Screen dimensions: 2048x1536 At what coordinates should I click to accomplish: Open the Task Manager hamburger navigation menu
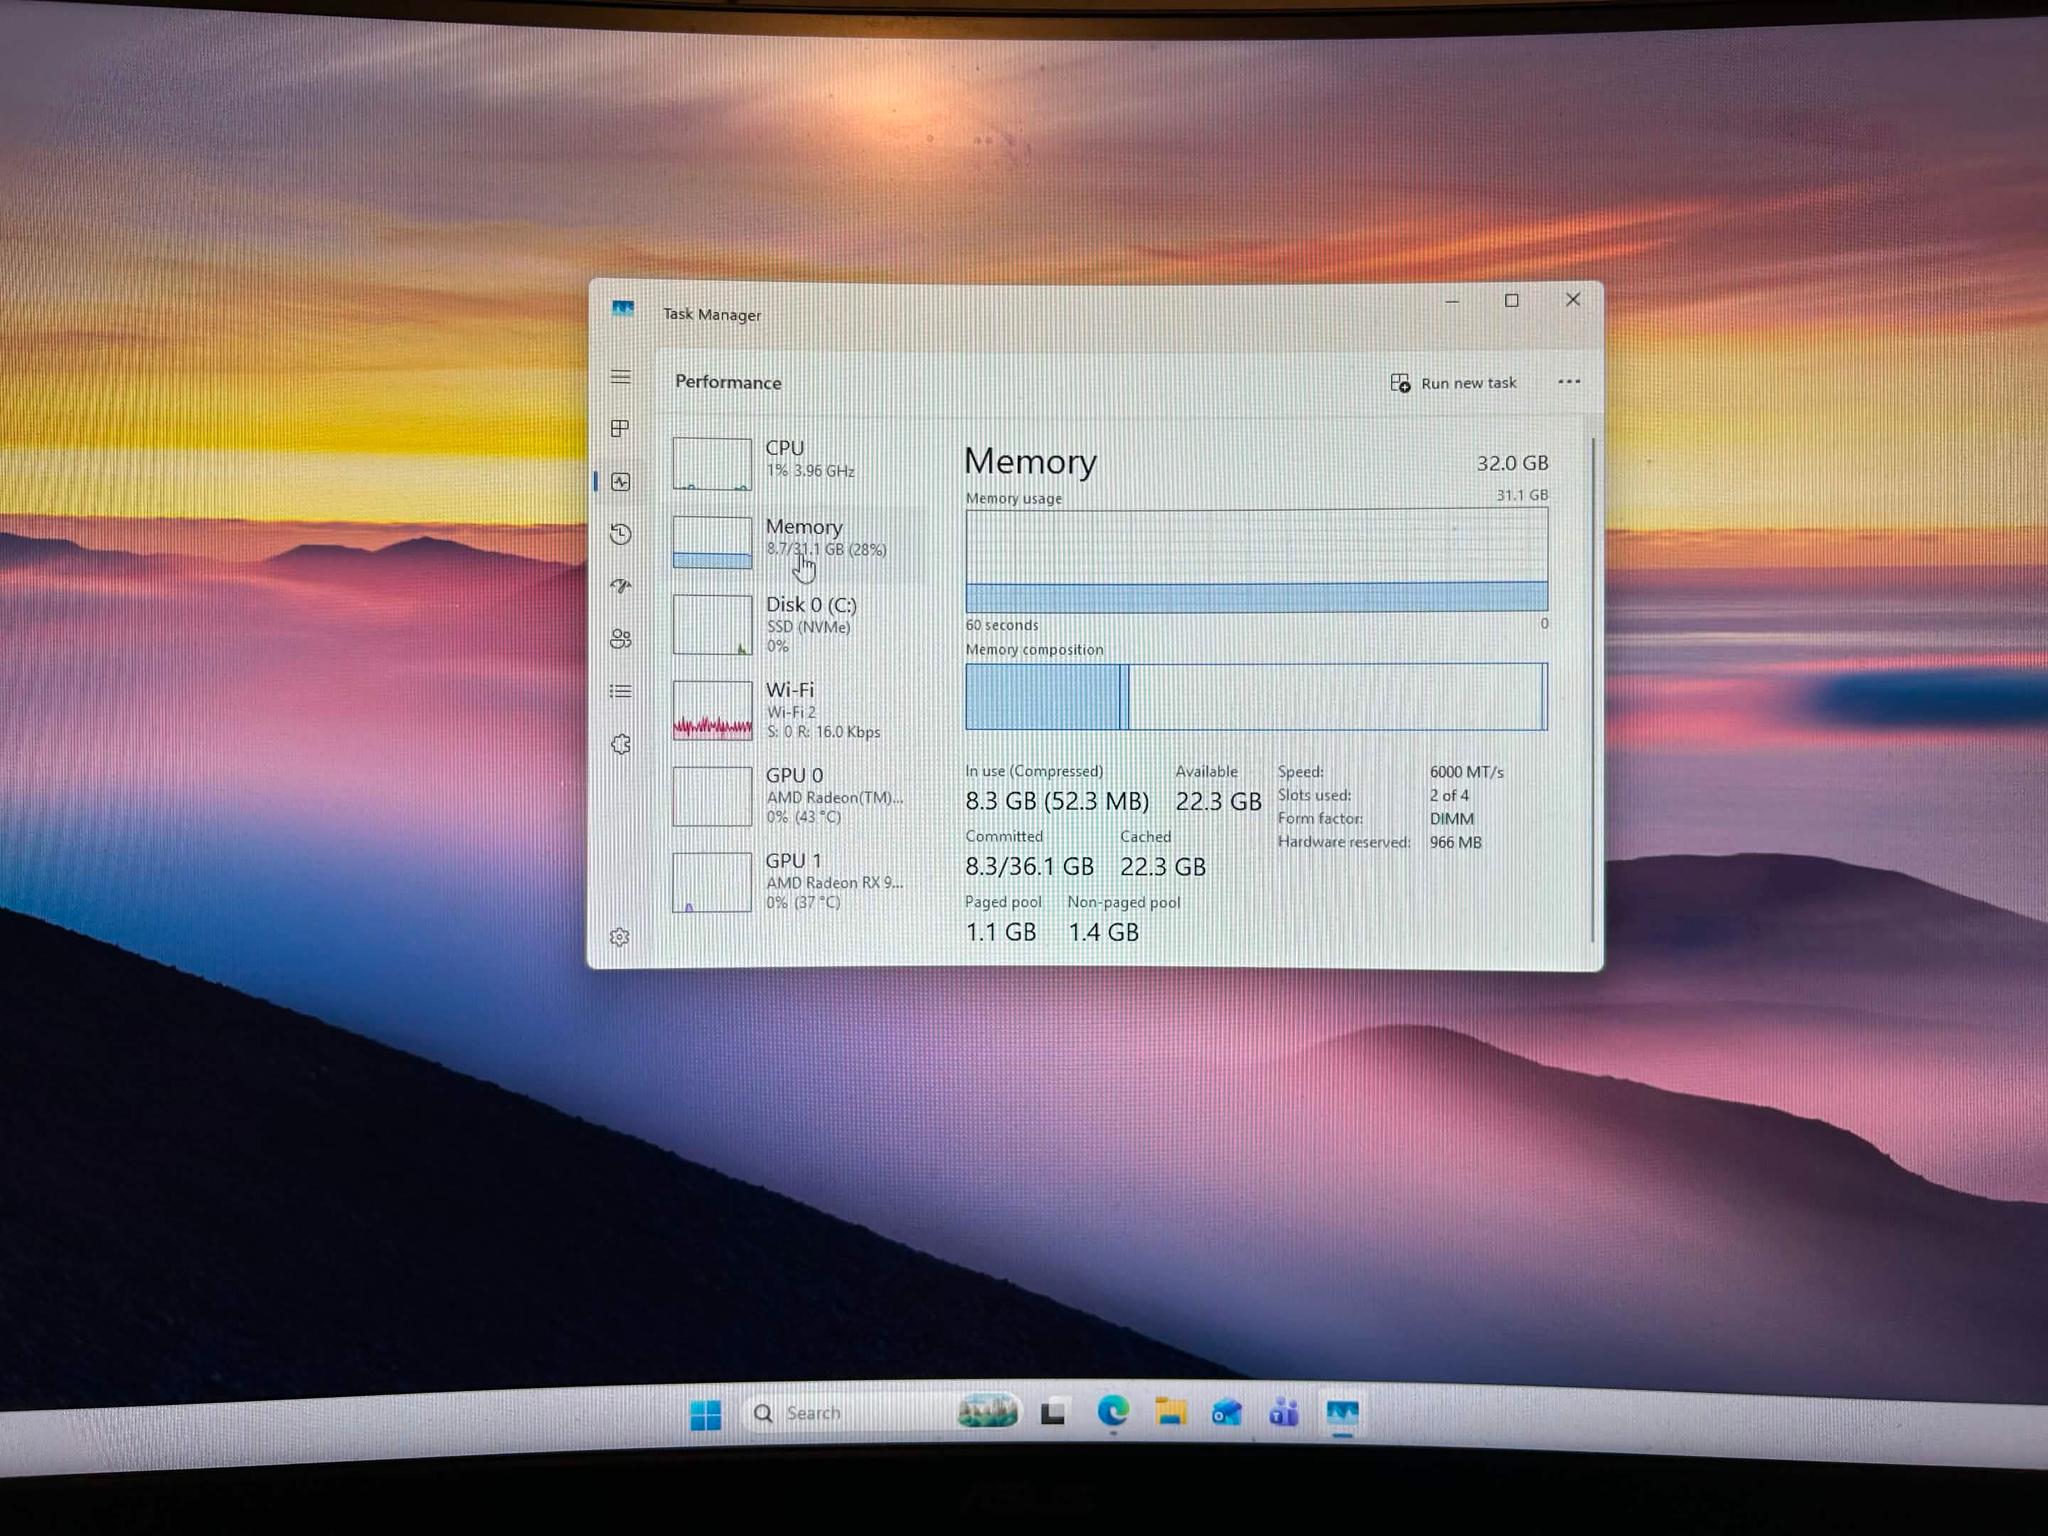pos(621,377)
